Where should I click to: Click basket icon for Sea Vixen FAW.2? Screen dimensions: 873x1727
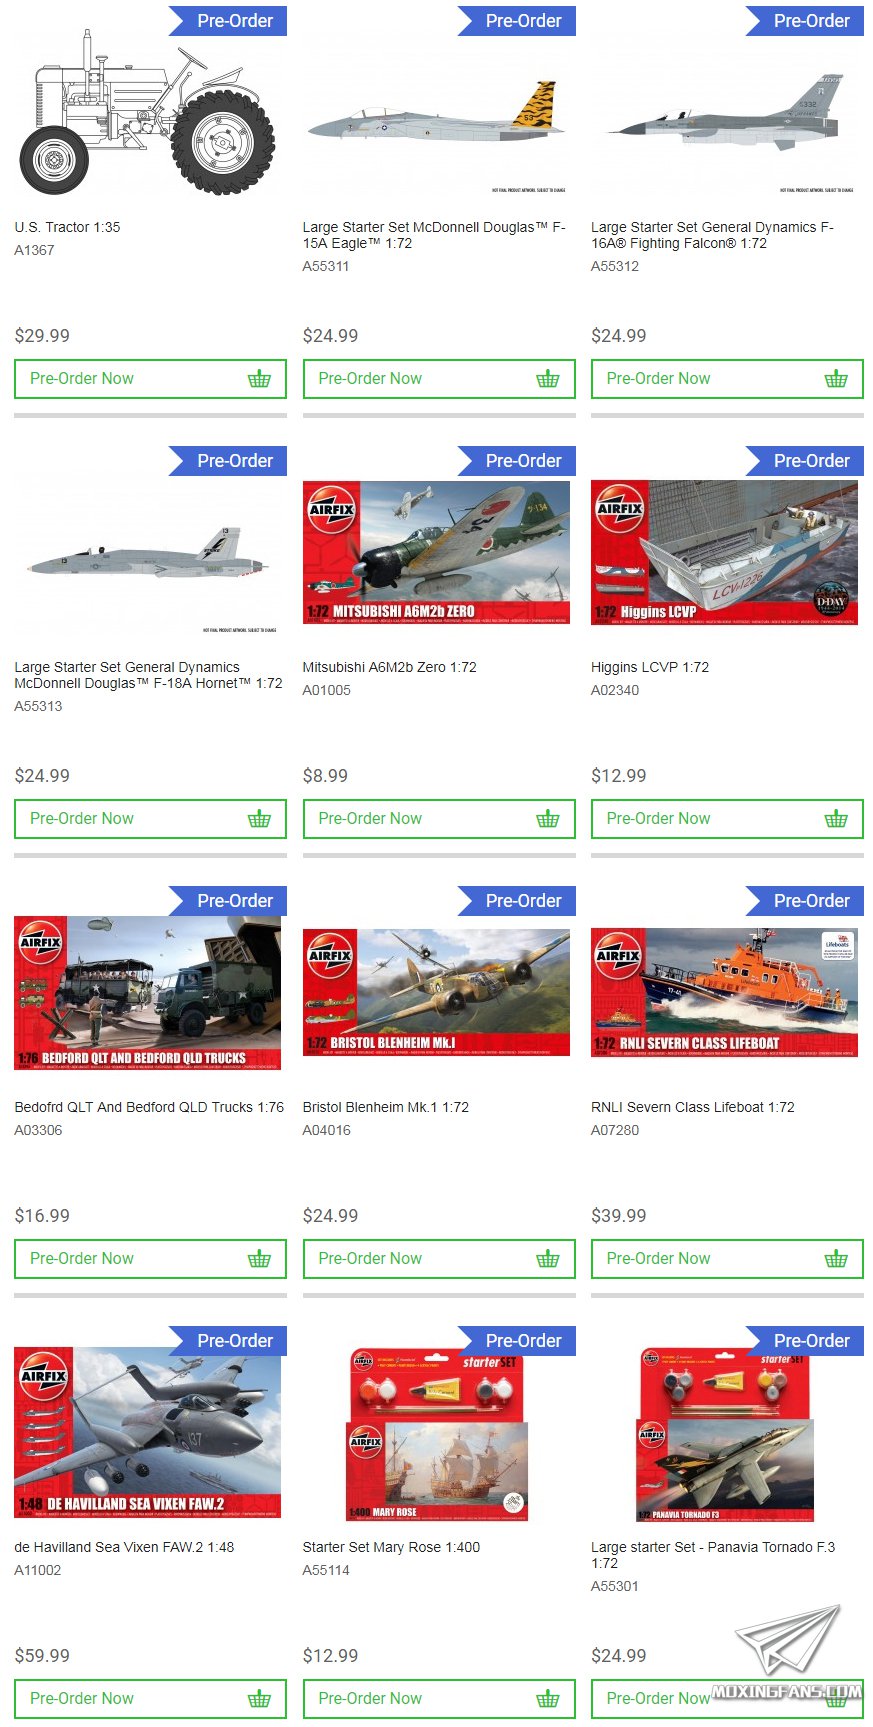point(259,1699)
